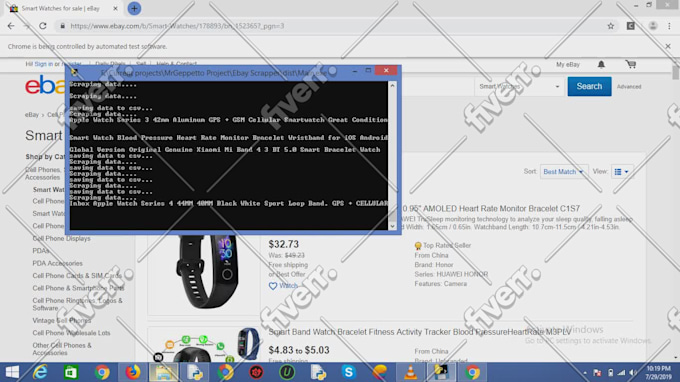Click the black Honor band product image
The height and width of the screenshot is (382, 680).
click(207, 271)
